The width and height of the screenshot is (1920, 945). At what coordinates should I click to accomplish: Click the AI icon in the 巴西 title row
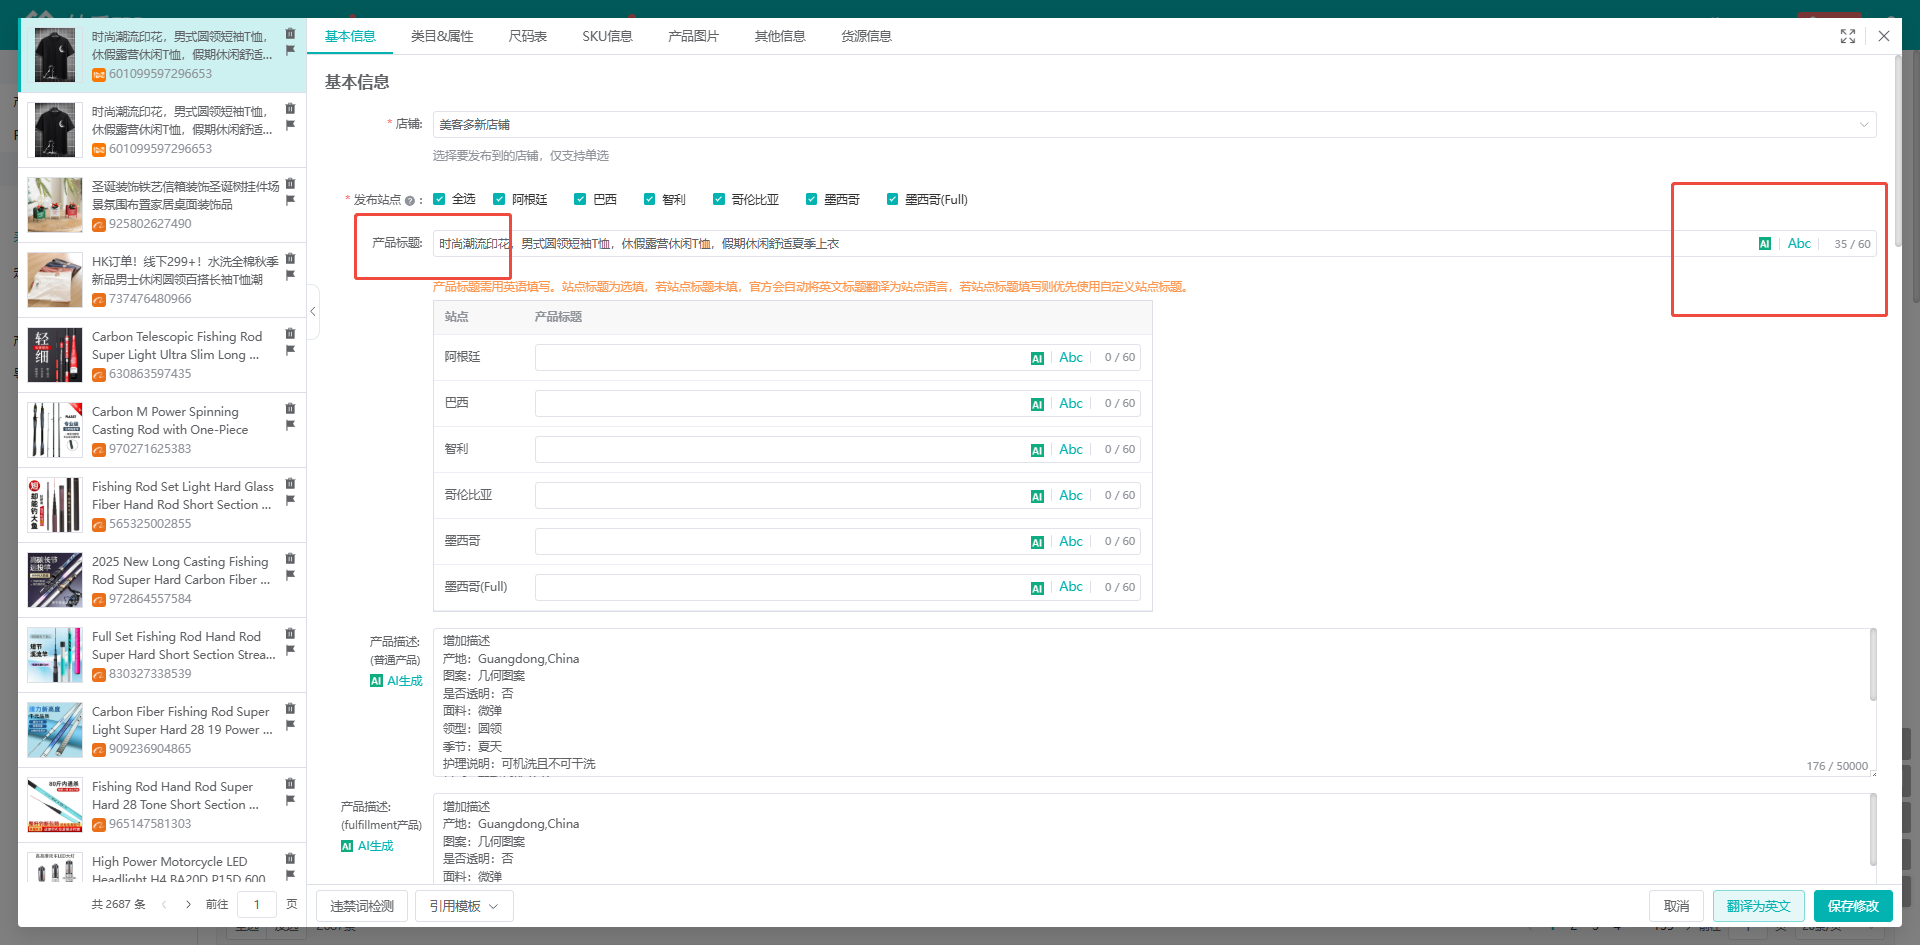click(x=1037, y=404)
